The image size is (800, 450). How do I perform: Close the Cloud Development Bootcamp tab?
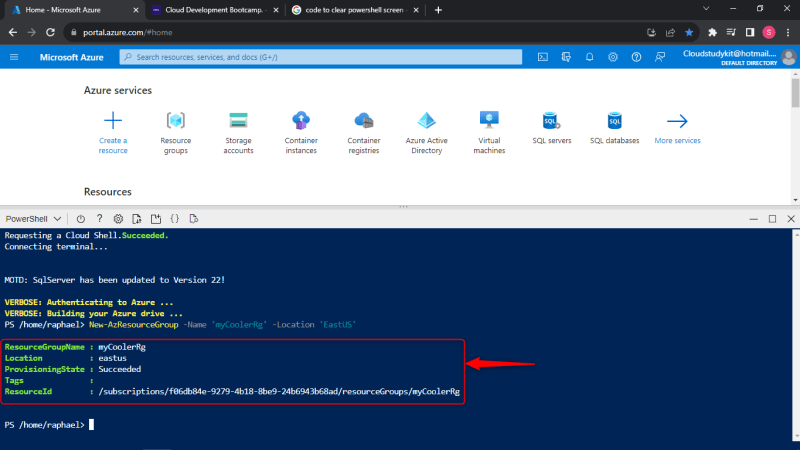pos(276,10)
